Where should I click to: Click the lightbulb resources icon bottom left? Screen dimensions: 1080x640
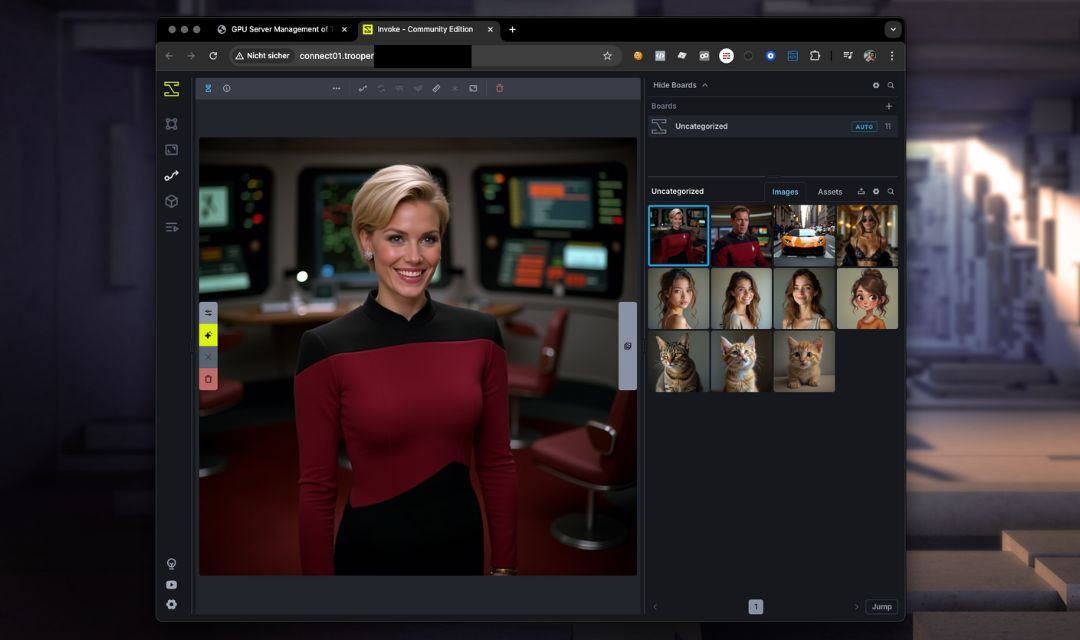tap(171, 564)
